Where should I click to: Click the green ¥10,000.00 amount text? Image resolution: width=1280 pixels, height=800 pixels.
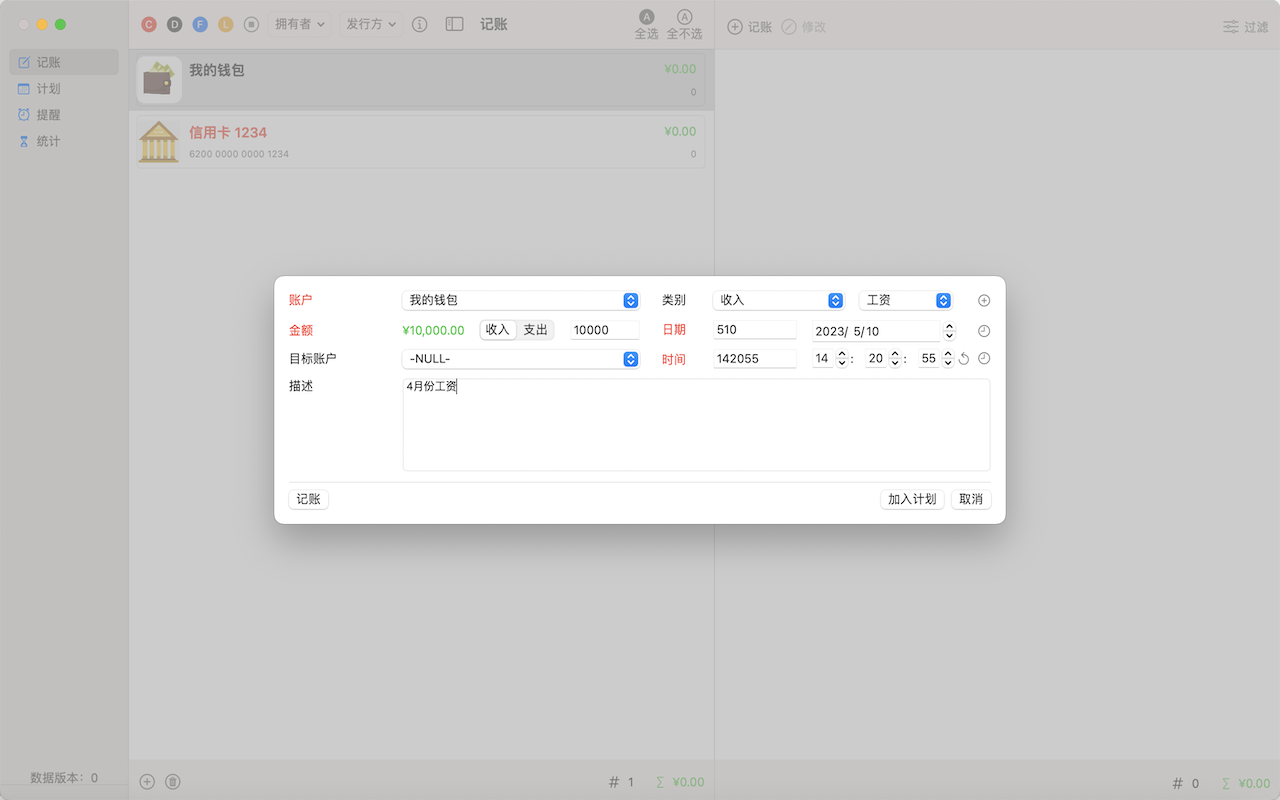coord(433,330)
